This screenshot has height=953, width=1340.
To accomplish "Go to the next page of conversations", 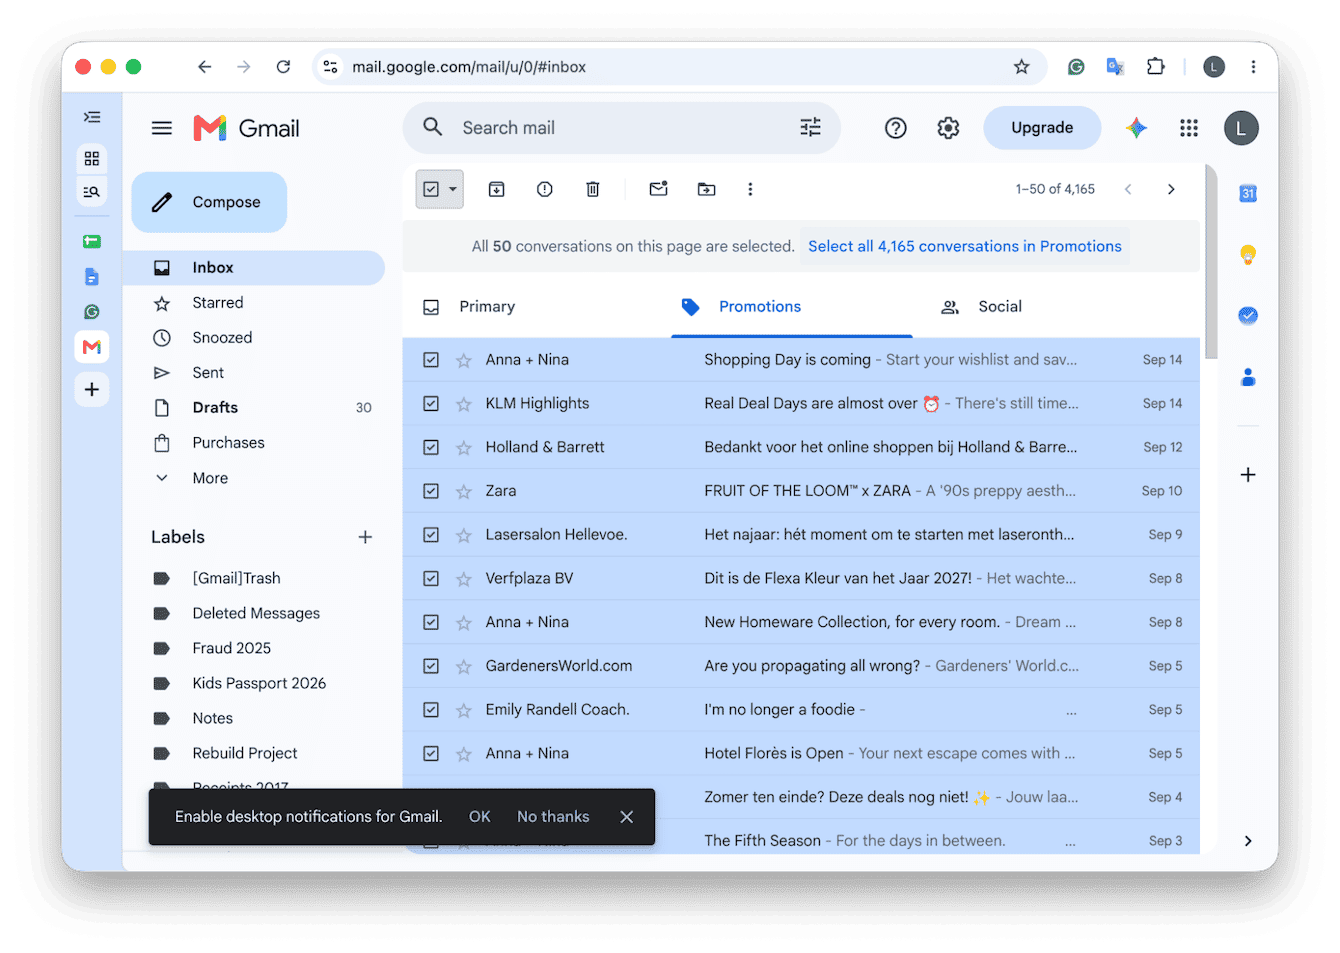I will (x=1171, y=189).
